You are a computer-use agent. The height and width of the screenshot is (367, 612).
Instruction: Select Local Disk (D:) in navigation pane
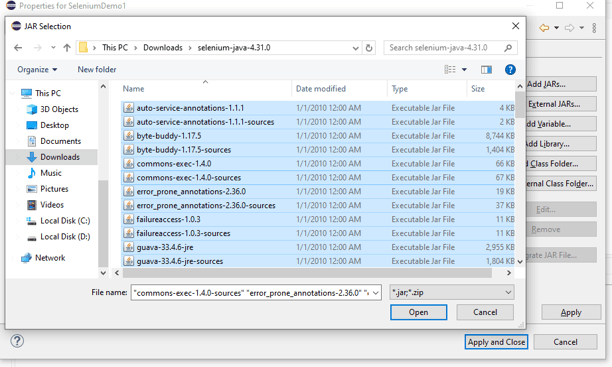[x=65, y=237]
